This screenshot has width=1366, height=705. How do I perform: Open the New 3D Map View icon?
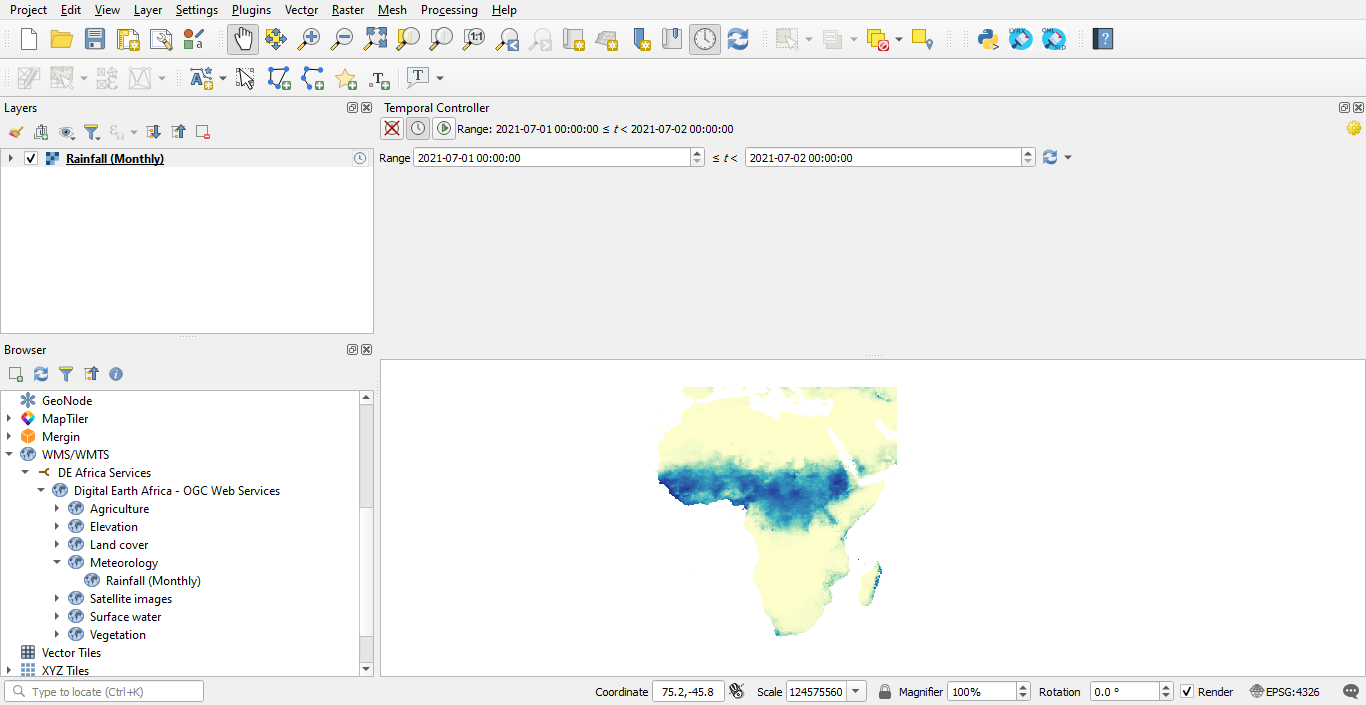coord(606,39)
